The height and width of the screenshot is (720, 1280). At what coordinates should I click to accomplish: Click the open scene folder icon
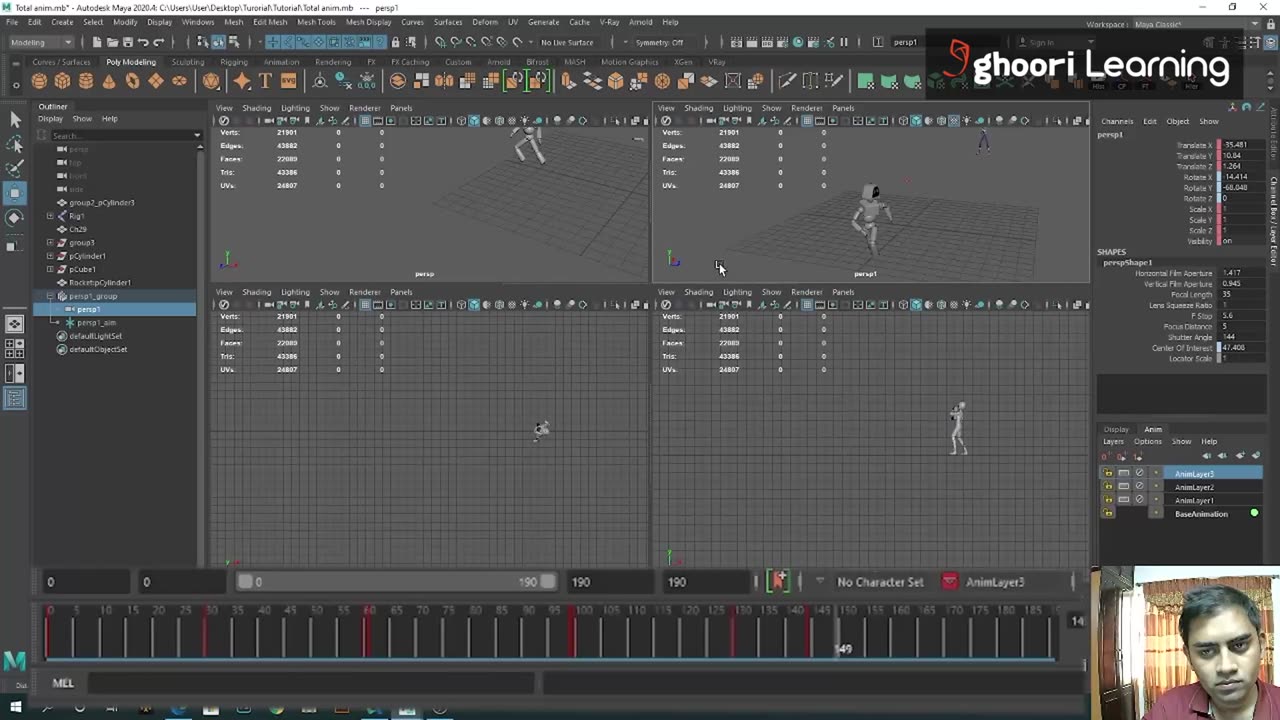point(112,42)
